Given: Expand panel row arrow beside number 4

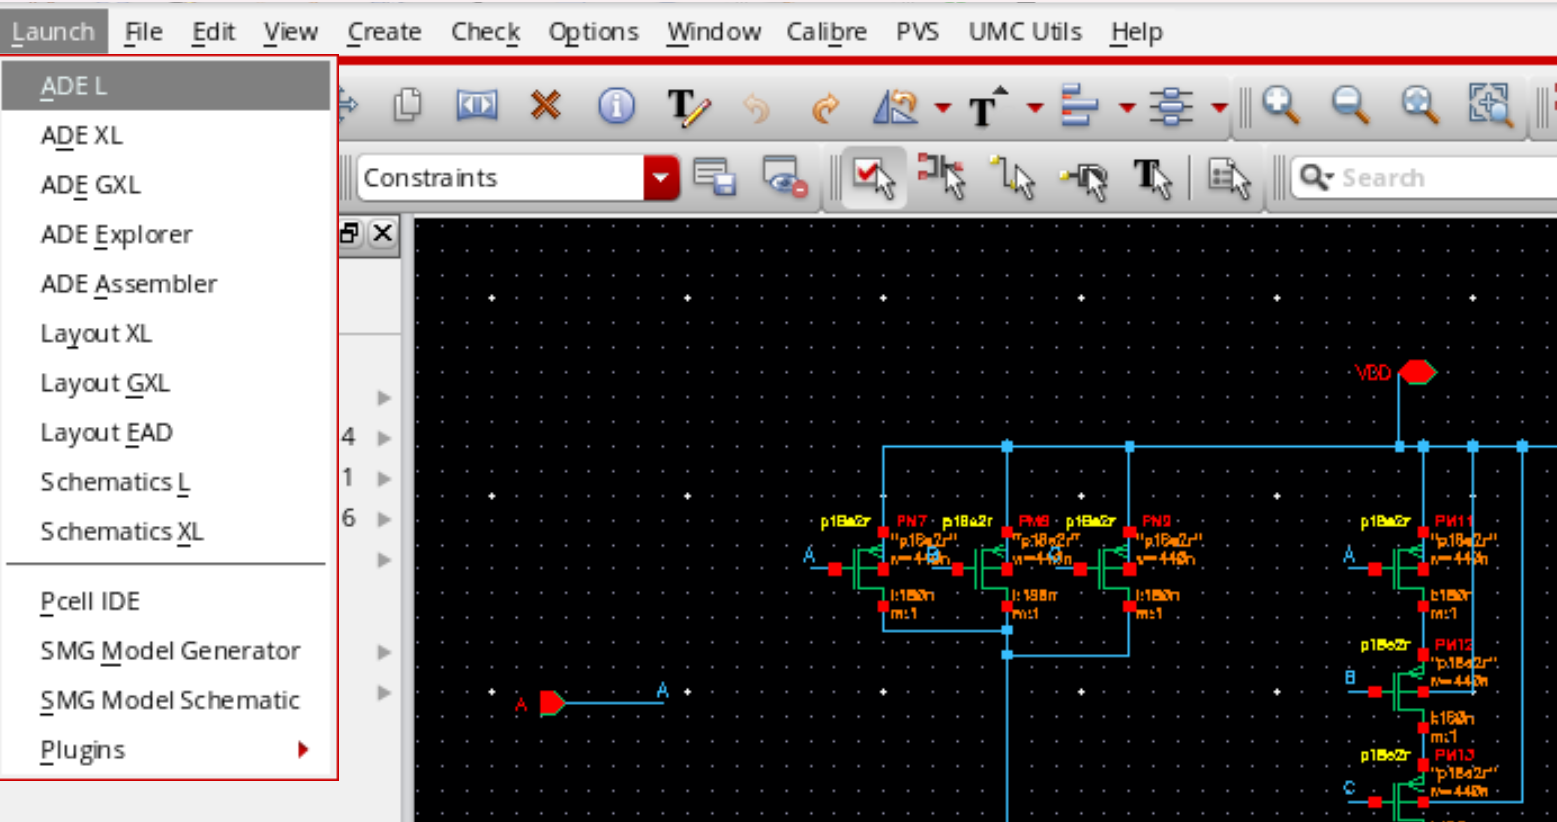Looking at the screenshot, I should pyautogui.click(x=384, y=438).
